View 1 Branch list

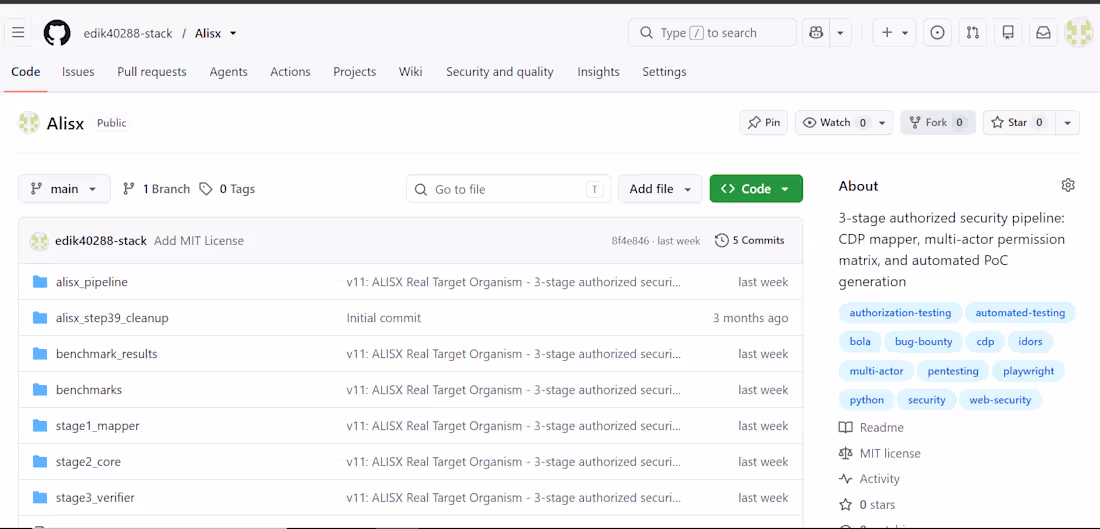click(x=156, y=189)
